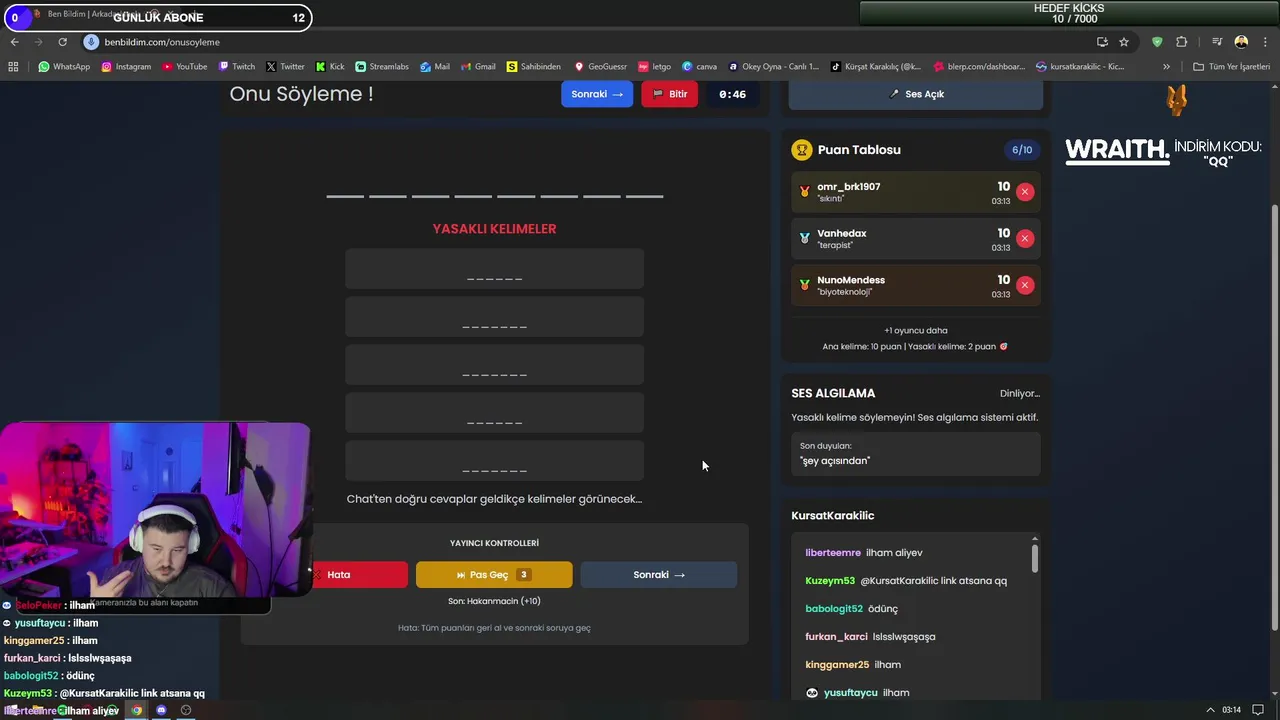
Task: Click the Discord taskbar icon
Action: point(161,710)
